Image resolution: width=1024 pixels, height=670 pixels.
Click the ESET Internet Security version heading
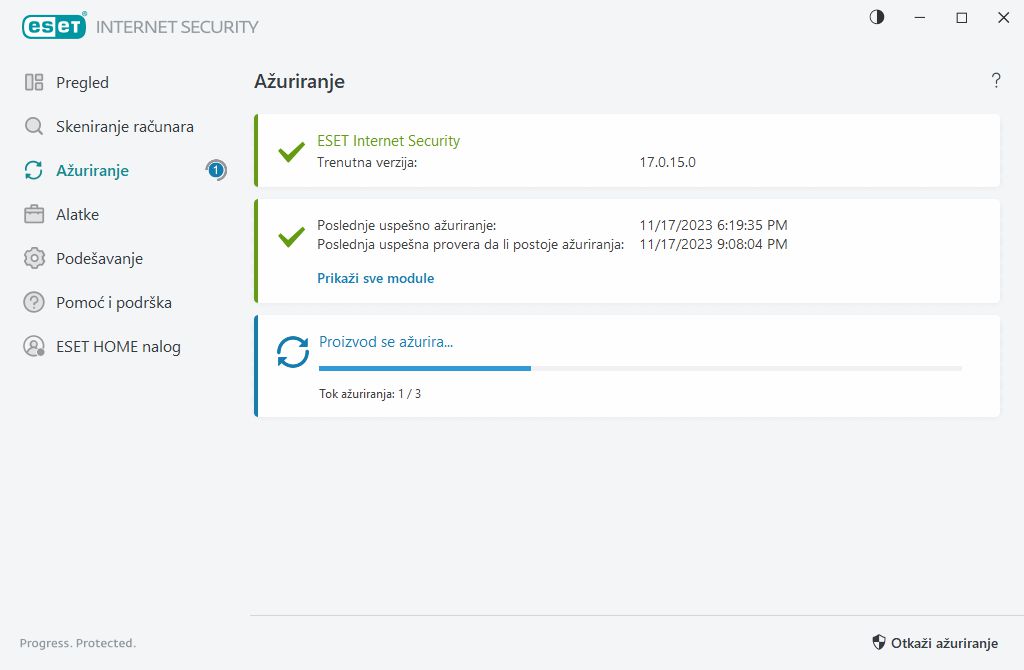click(388, 141)
